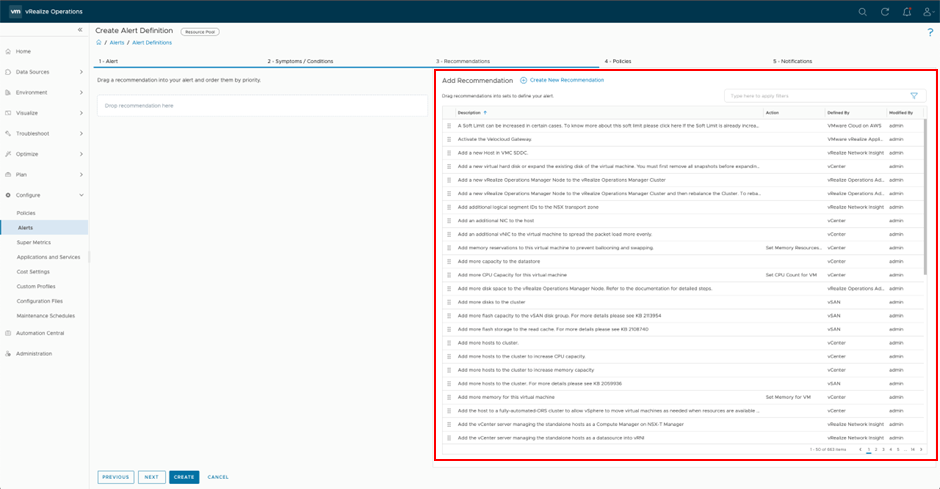The height and width of the screenshot is (489, 940).
Task: Grab the drag handle for Add more hosts to cluster.
Action: (x=449, y=343)
